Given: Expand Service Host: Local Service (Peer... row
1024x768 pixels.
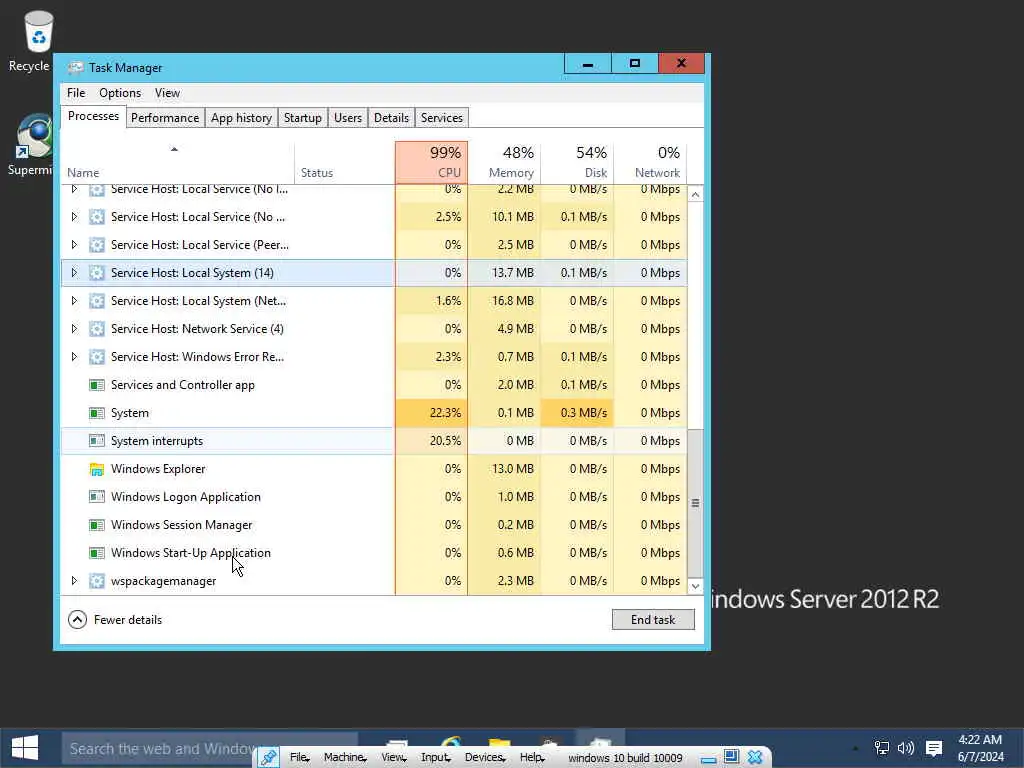Looking at the screenshot, I should 74,245.
